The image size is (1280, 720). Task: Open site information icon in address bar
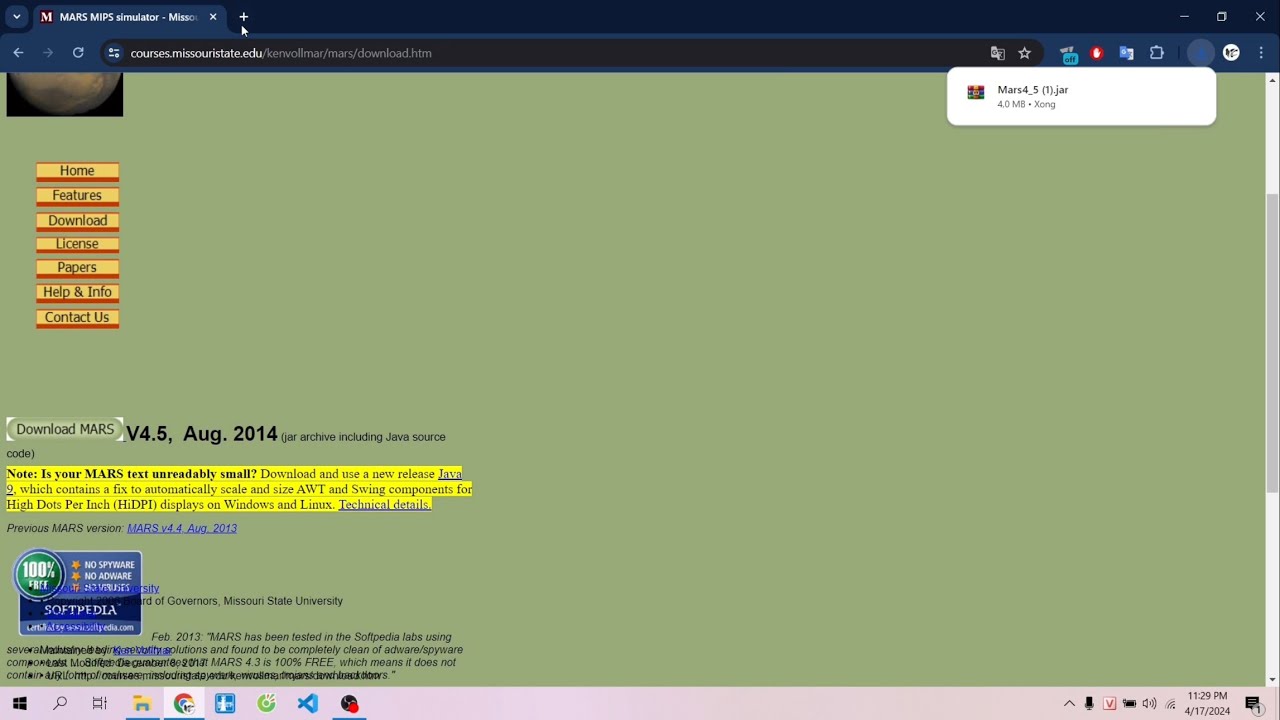click(114, 53)
